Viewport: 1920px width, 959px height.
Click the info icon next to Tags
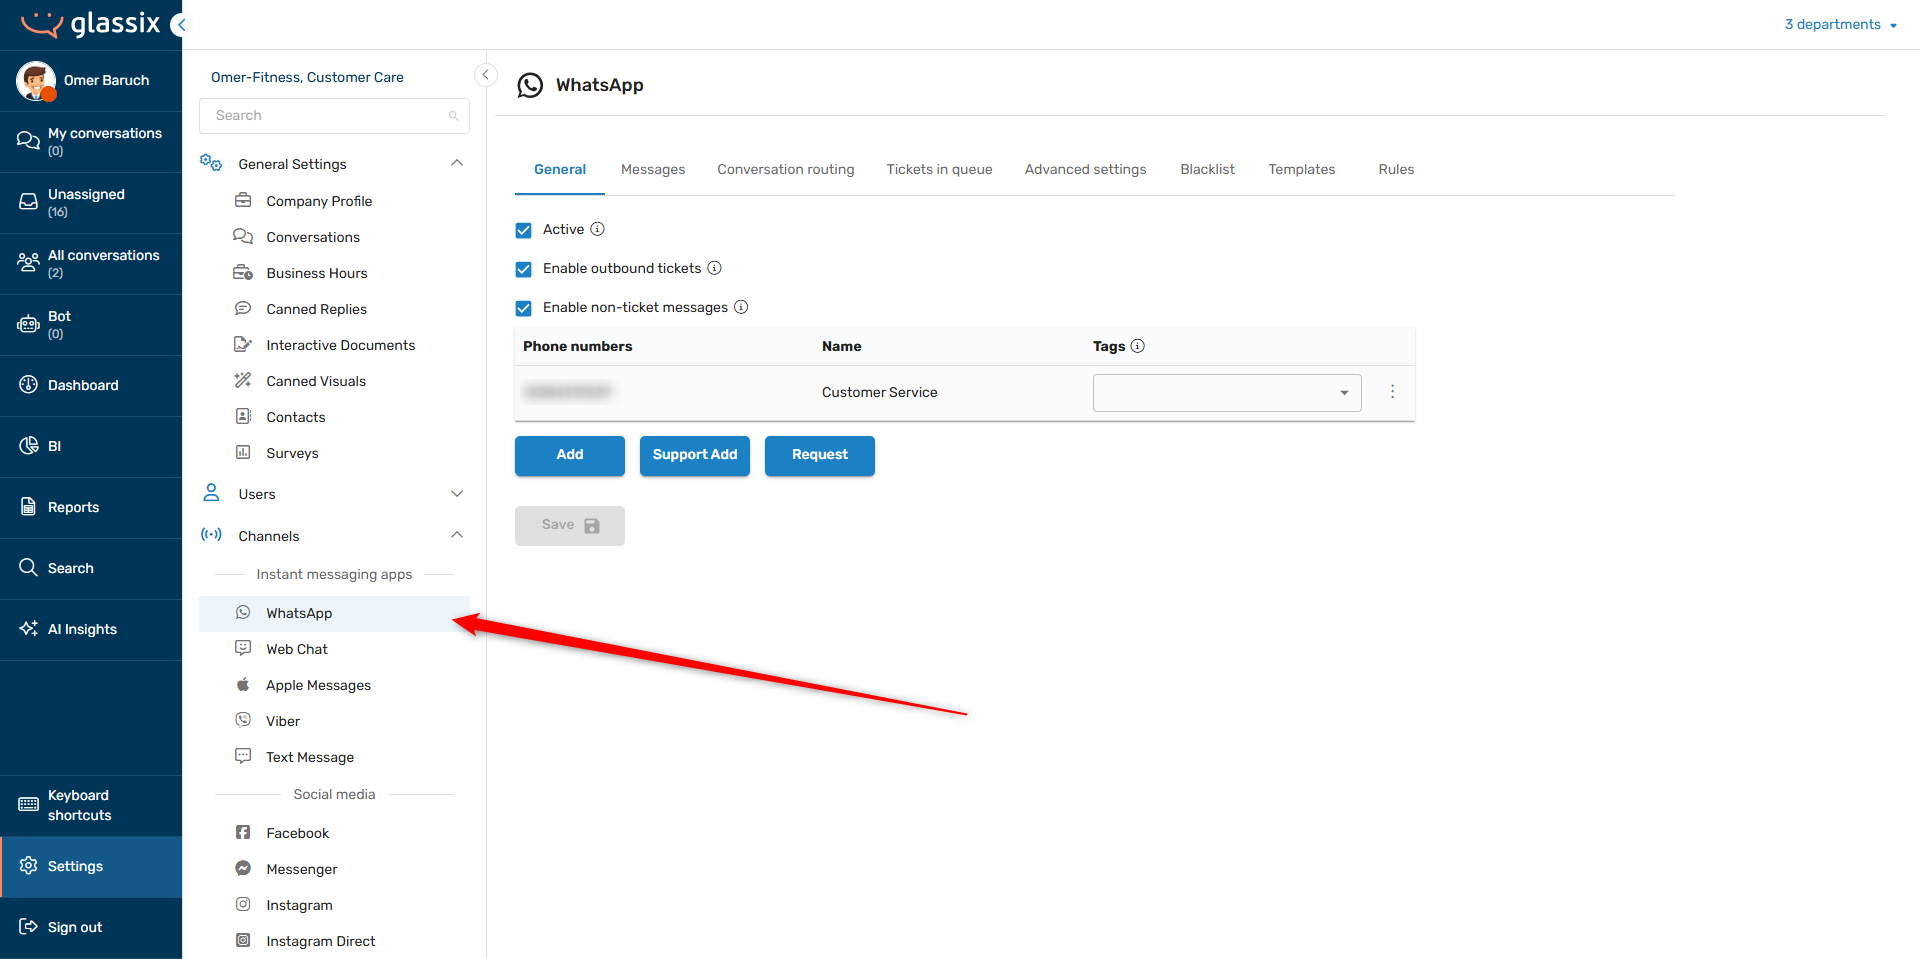[1138, 346]
